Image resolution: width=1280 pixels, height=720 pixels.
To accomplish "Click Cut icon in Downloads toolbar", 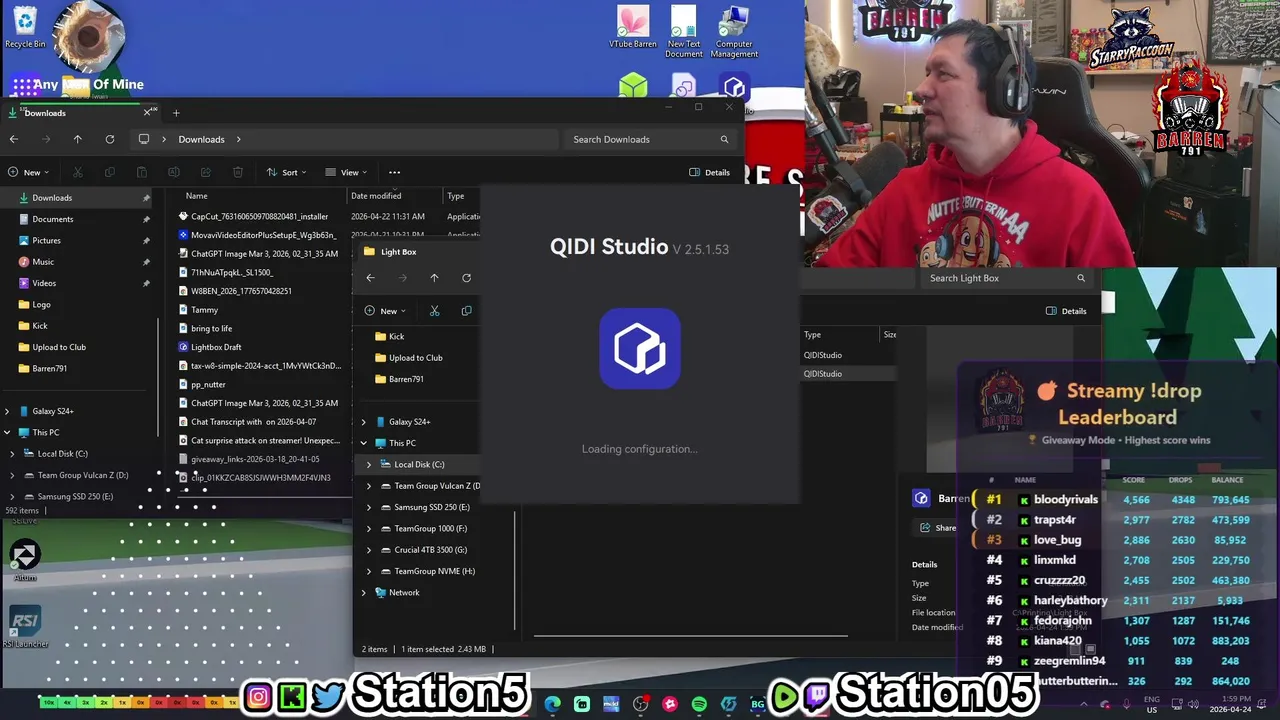I will point(78,172).
